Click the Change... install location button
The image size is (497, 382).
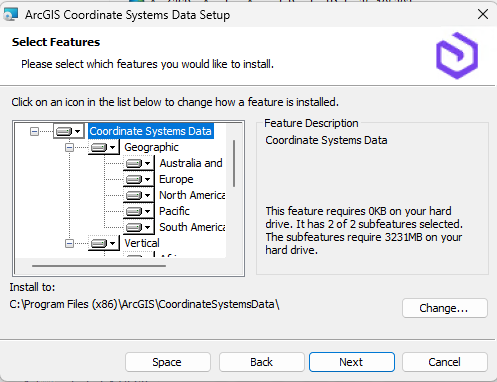coord(445,308)
